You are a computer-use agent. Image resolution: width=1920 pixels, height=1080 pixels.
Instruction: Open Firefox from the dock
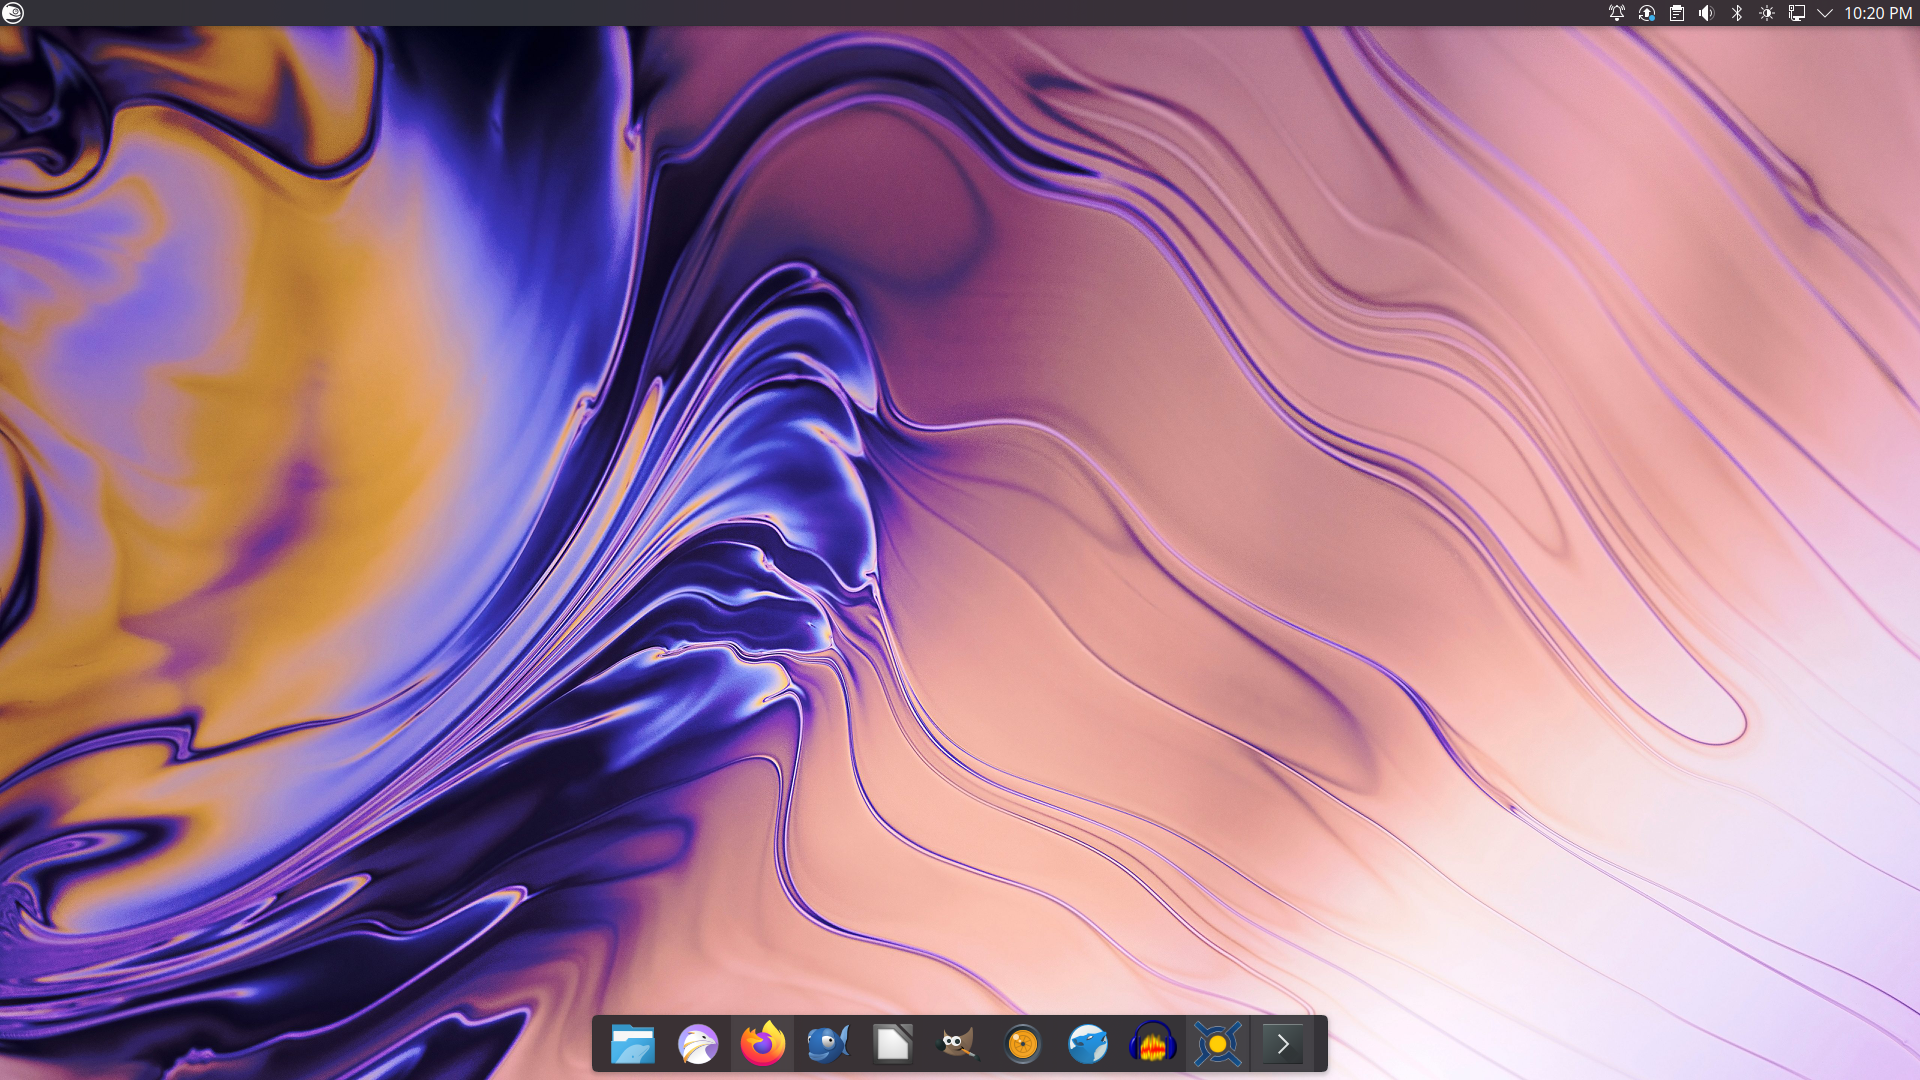point(762,1045)
